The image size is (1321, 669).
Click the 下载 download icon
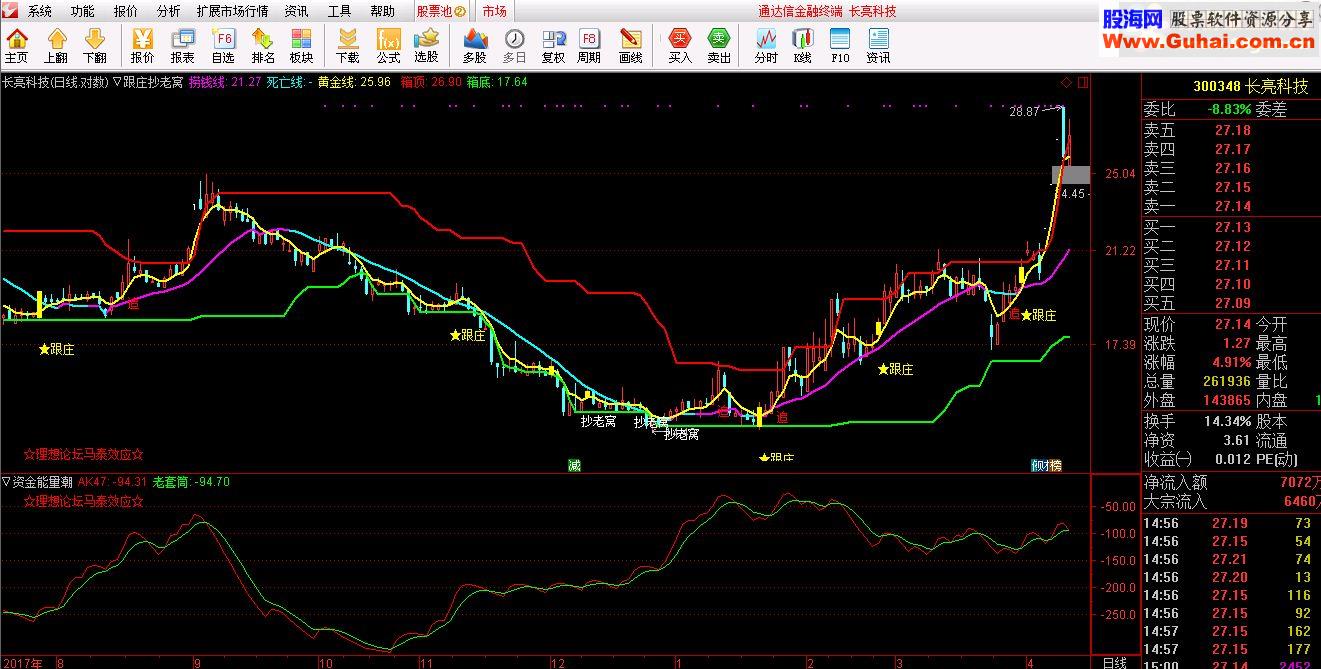tap(348, 45)
